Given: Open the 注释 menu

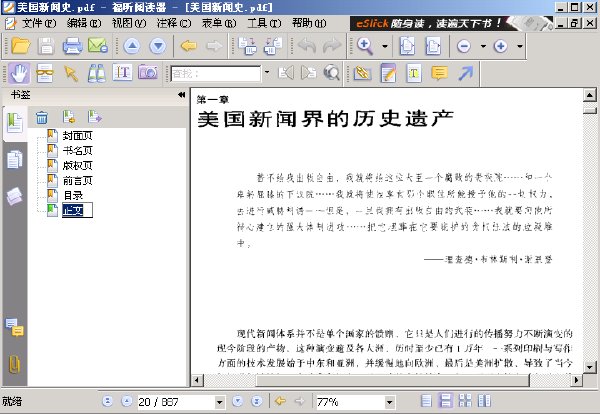Looking at the screenshot, I should (174, 23).
